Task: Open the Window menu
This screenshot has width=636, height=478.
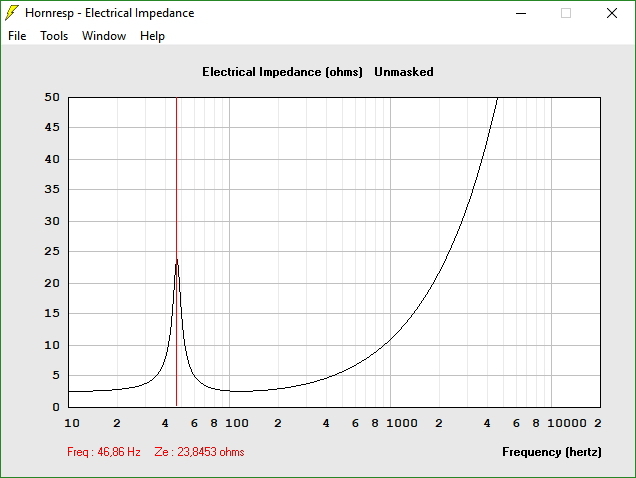Action: [x=104, y=36]
